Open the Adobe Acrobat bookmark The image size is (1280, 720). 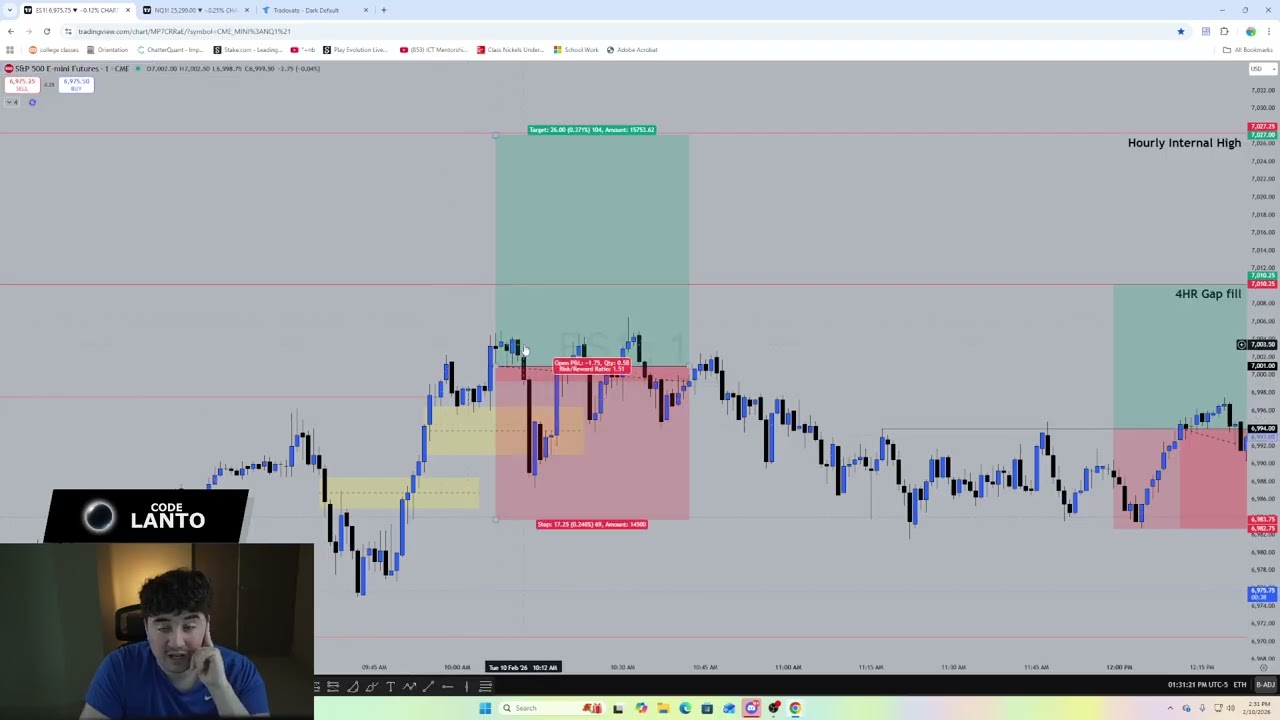coord(632,49)
